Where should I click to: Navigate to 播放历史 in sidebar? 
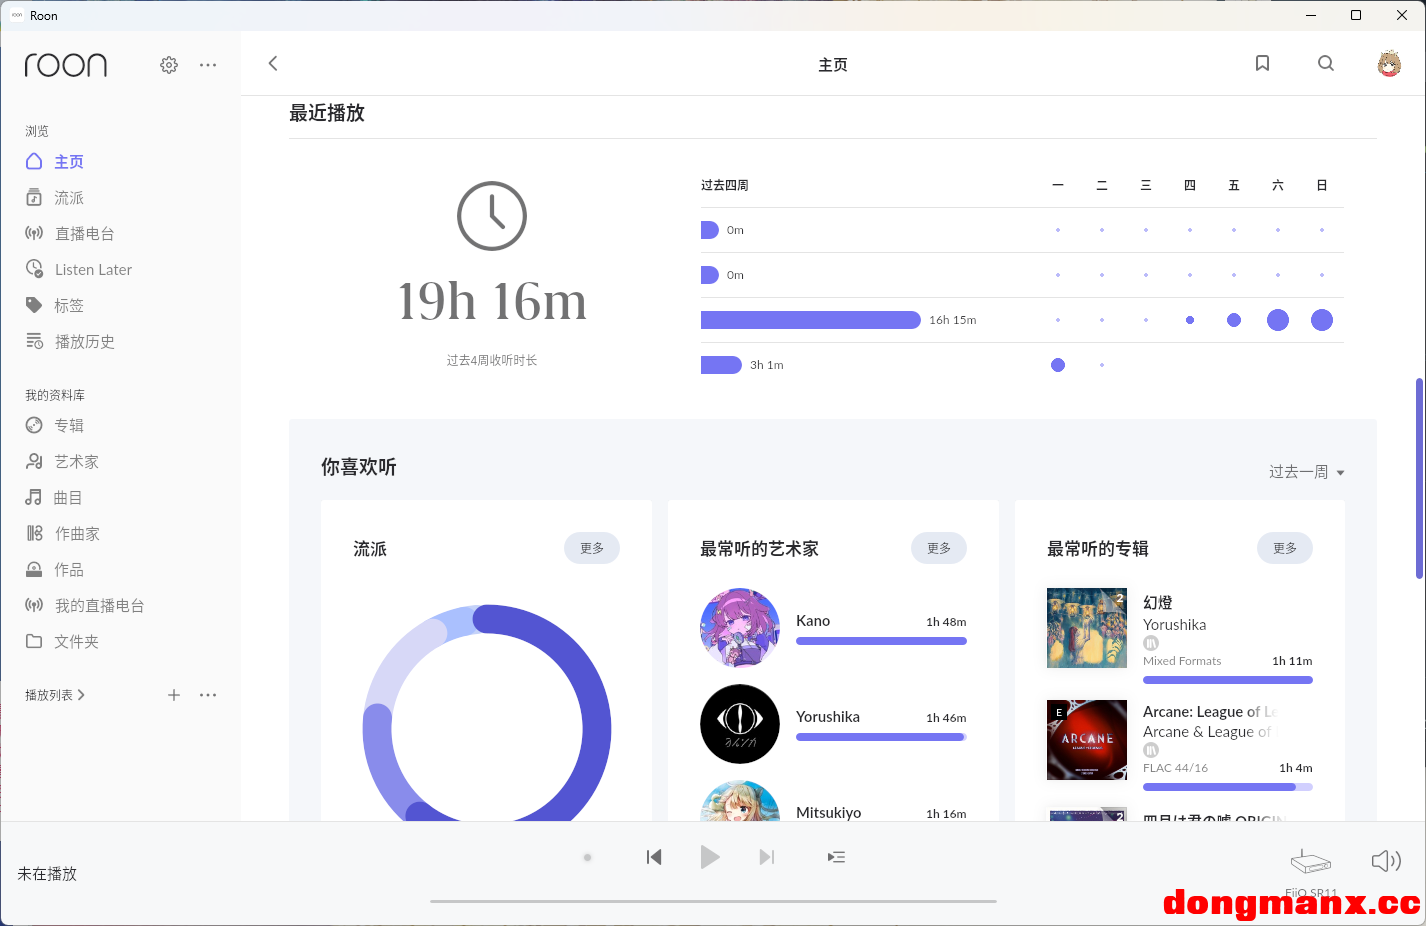tap(84, 342)
